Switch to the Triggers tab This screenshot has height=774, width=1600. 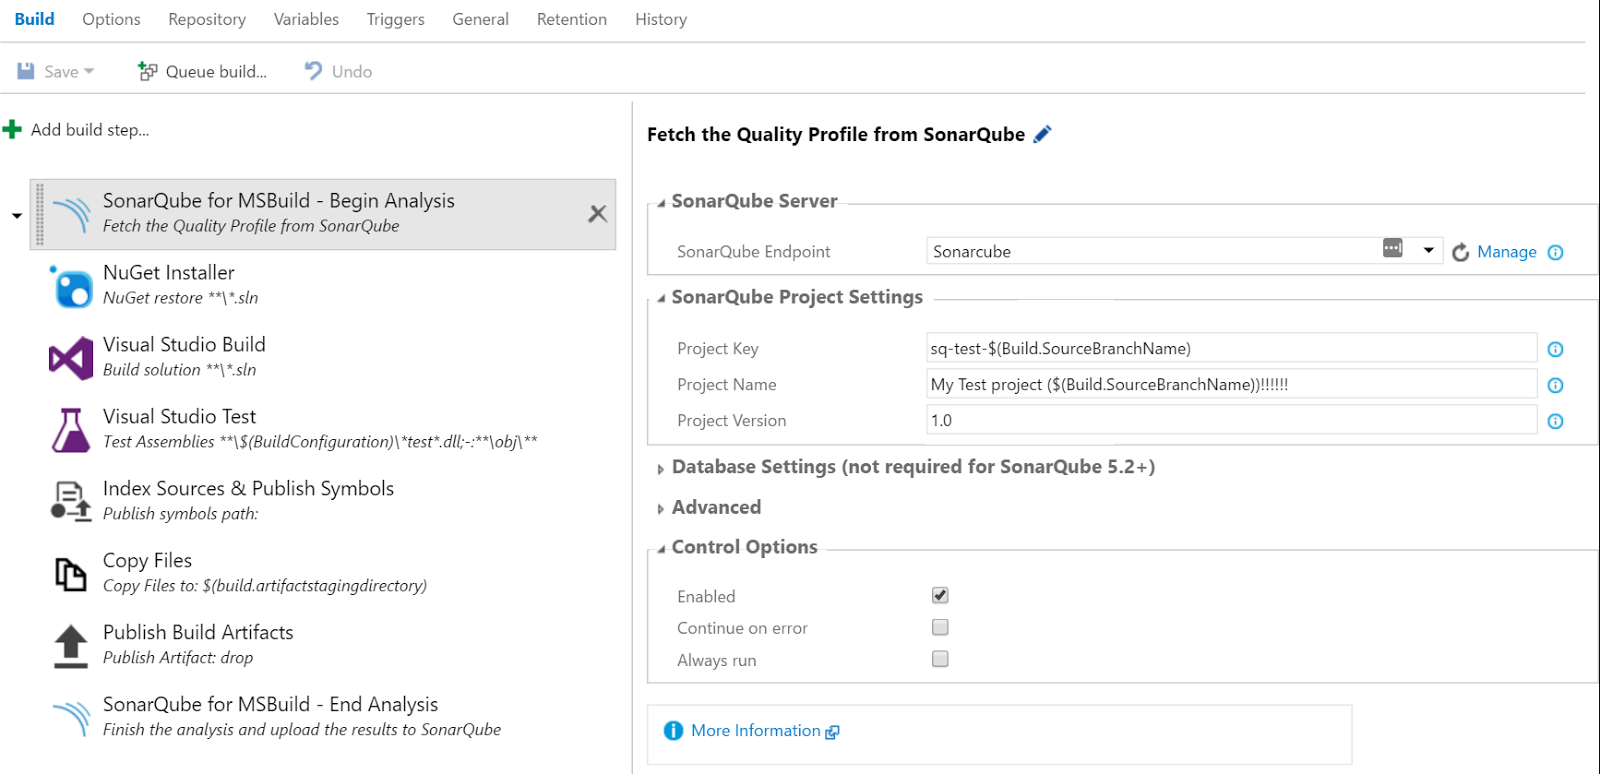(x=395, y=19)
